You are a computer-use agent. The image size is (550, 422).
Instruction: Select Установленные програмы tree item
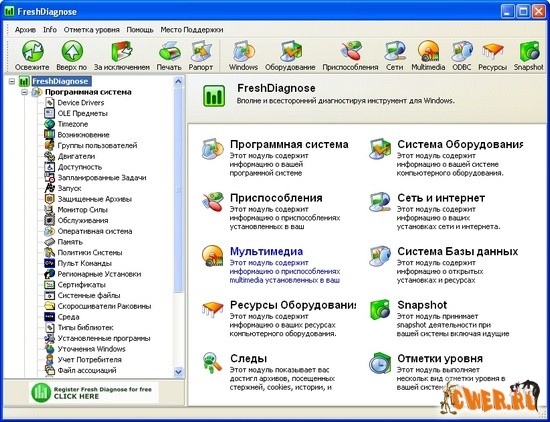104,339
